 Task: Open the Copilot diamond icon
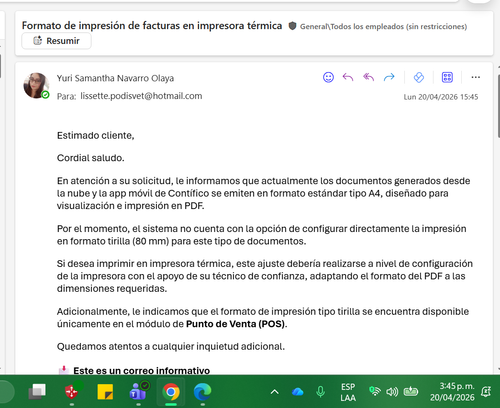click(x=419, y=77)
